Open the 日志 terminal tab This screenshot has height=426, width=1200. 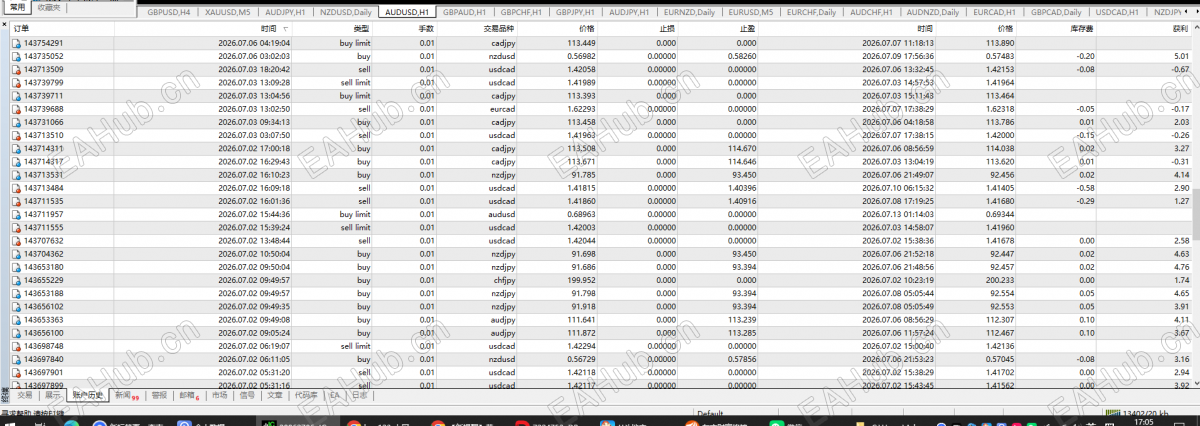(x=360, y=395)
